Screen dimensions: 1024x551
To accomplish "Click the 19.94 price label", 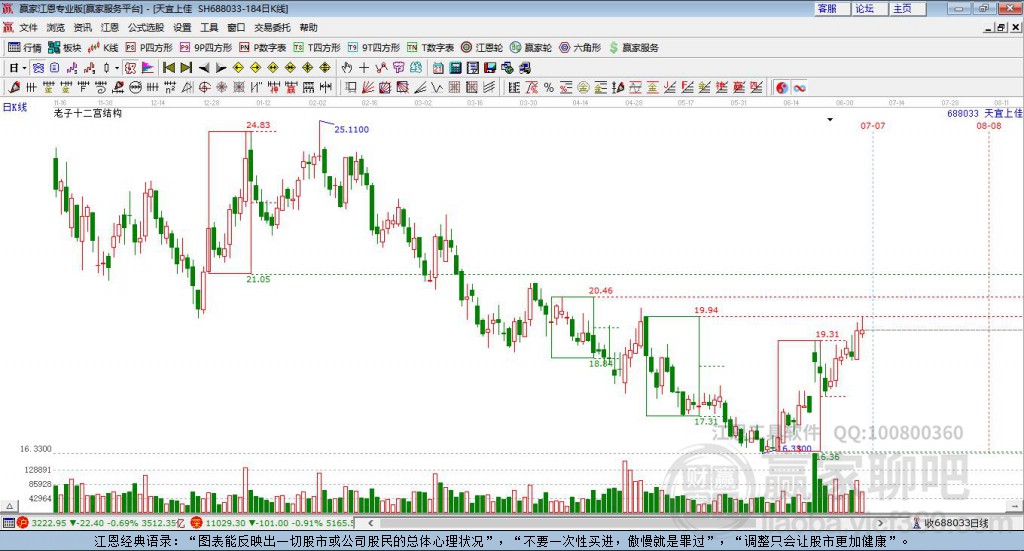I will point(706,310).
